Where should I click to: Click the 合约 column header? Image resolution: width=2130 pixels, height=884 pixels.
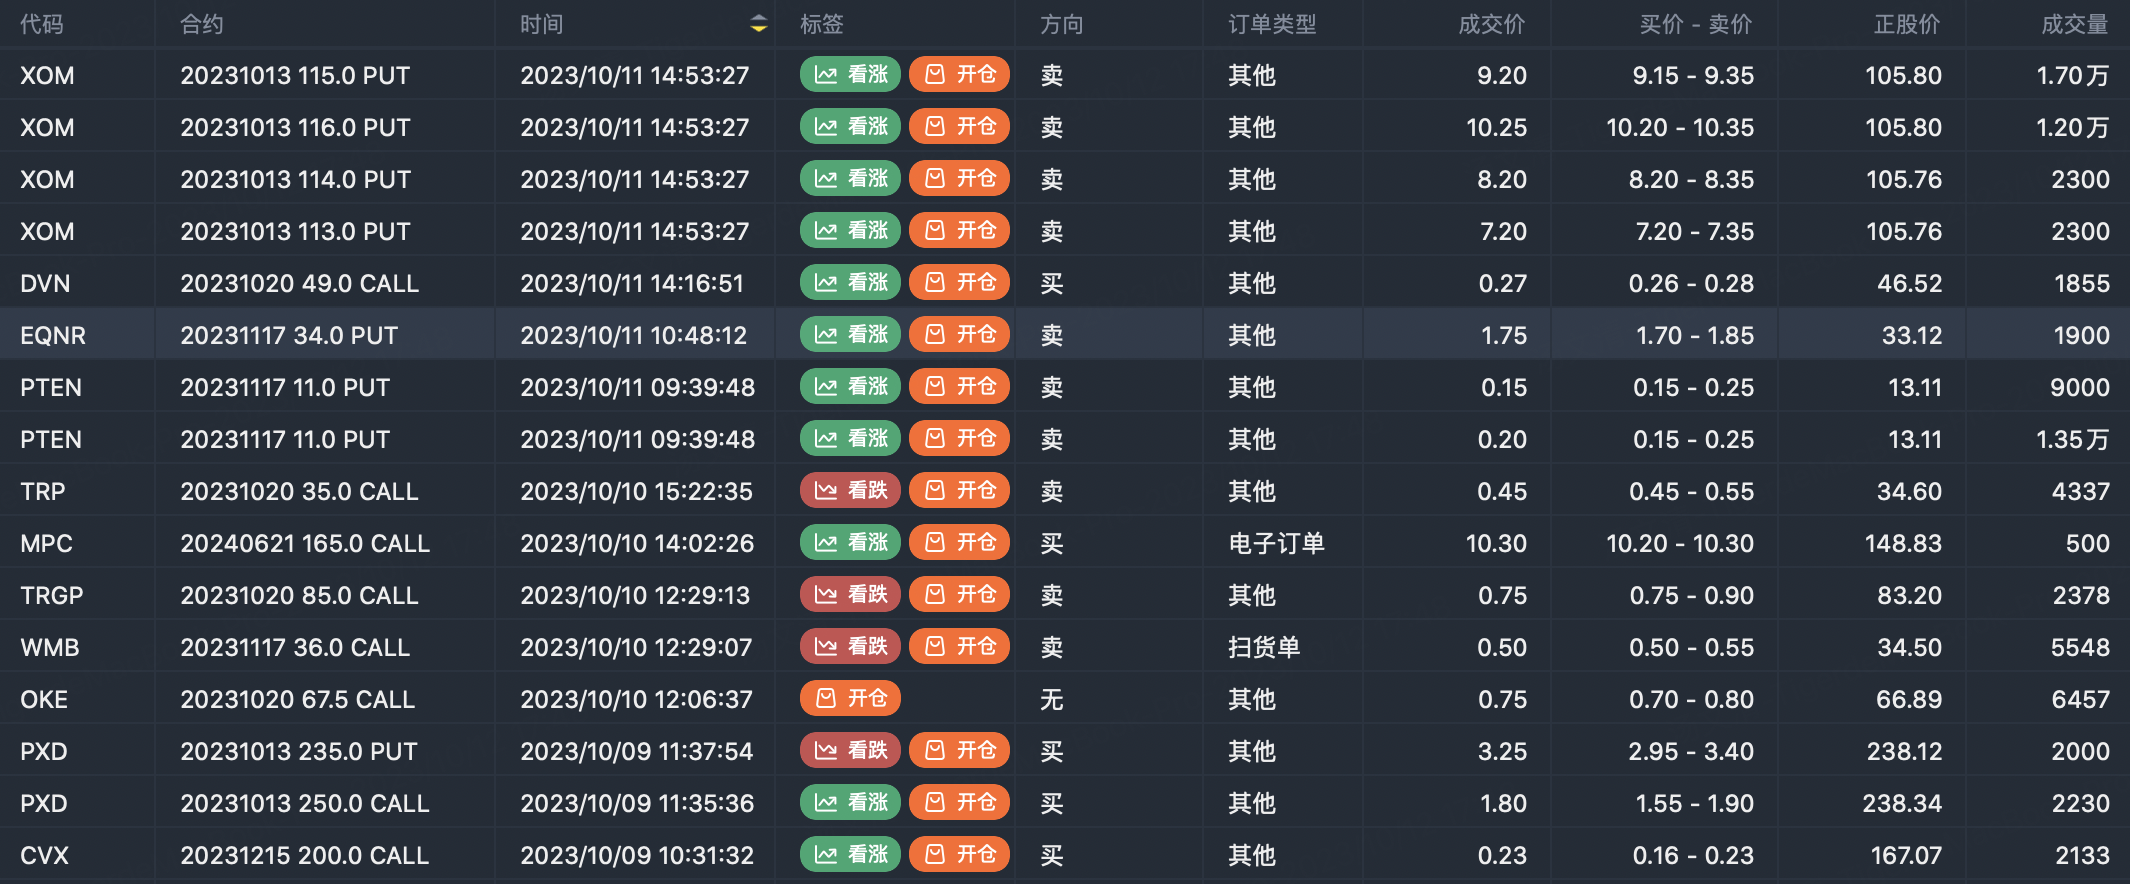(x=202, y=24)
